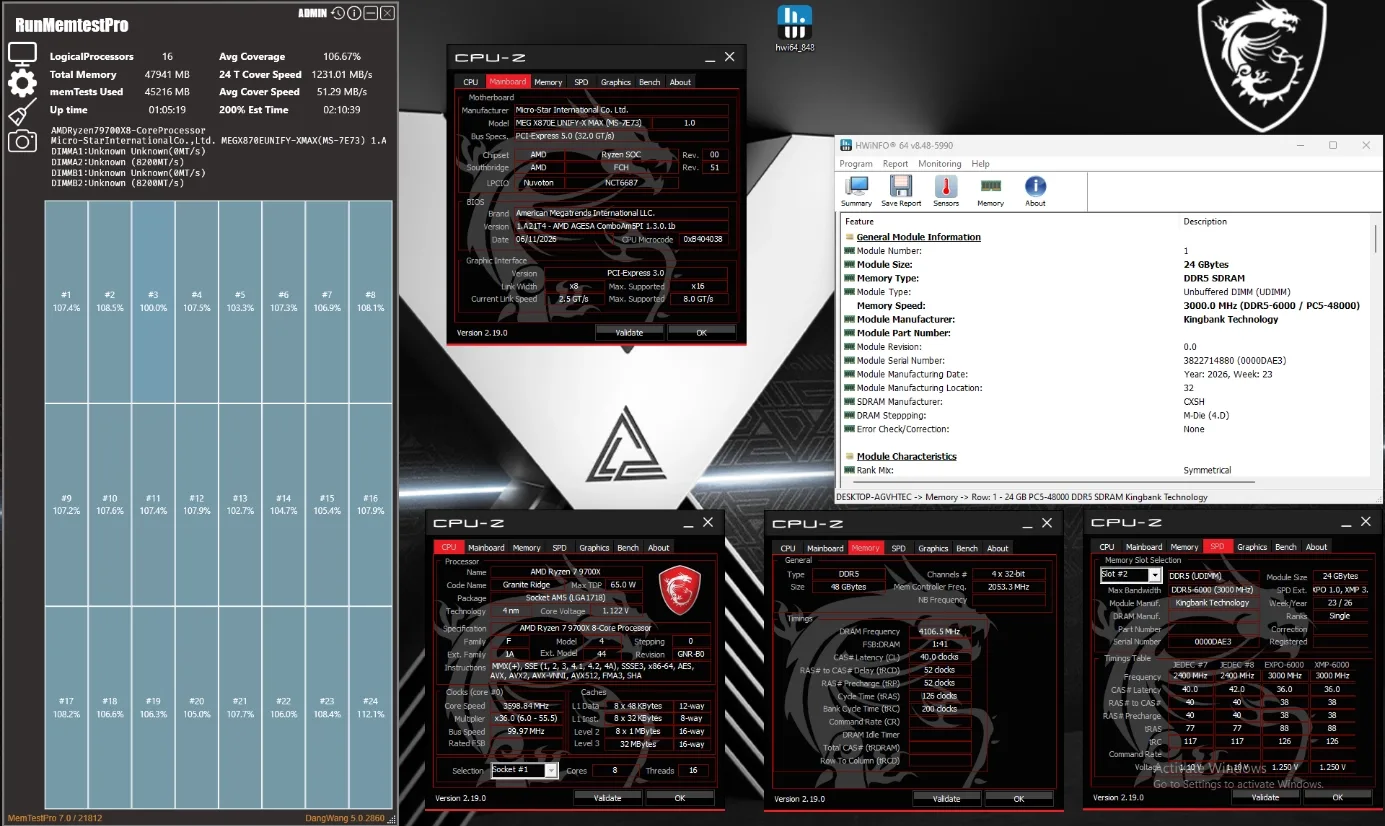Open the Program menu in HWiNFO
1385x826 pixels.
[856, 164]
